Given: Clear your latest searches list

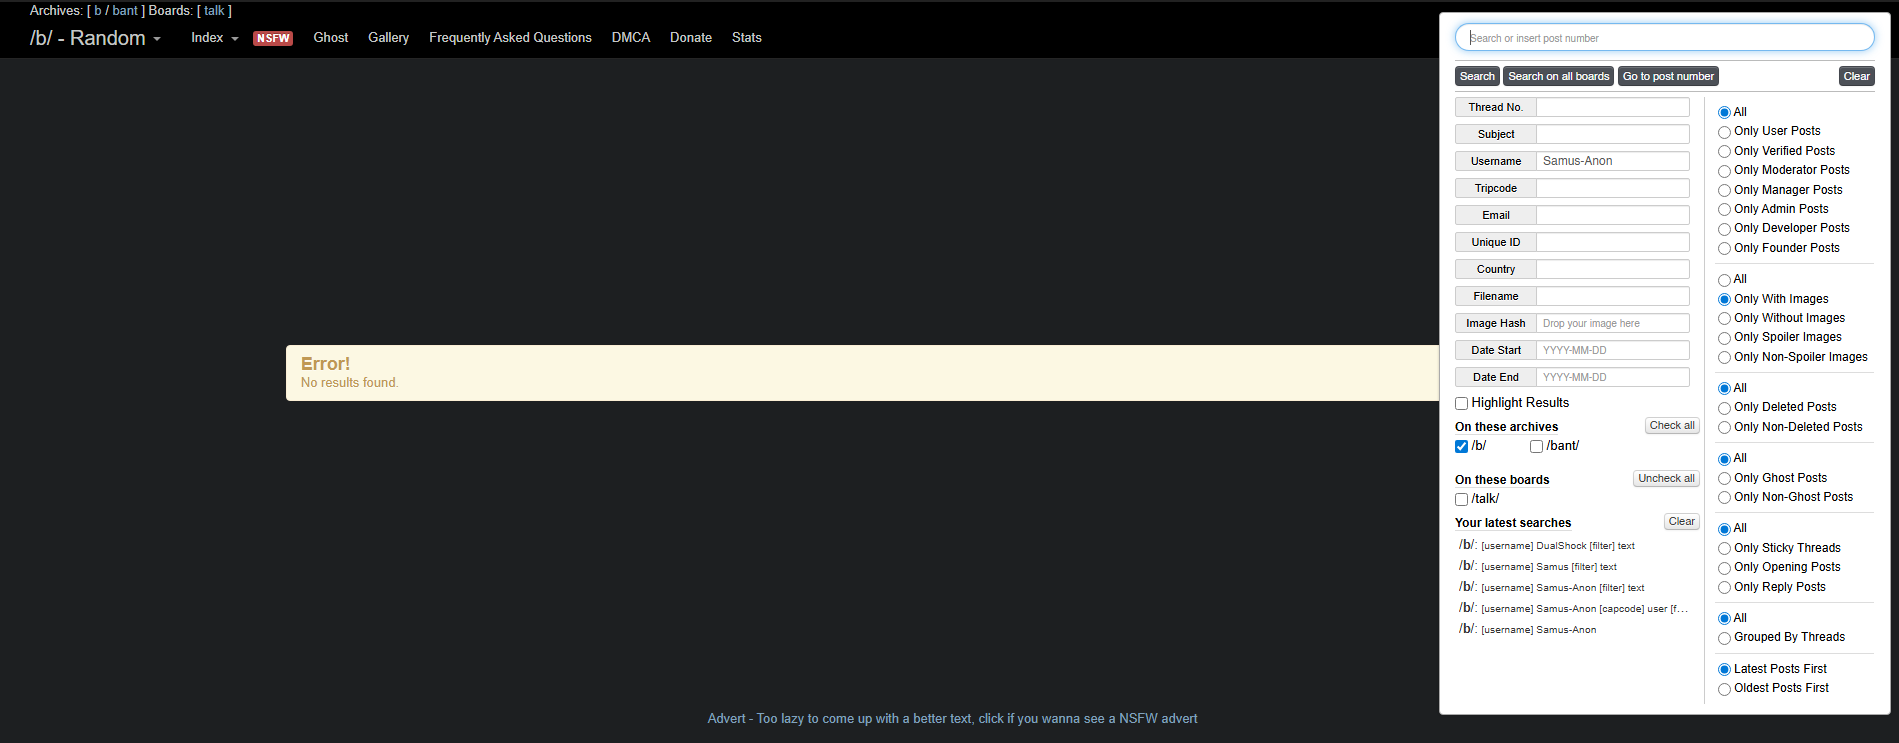Looking at the screenshot, I should point(1682,522).
